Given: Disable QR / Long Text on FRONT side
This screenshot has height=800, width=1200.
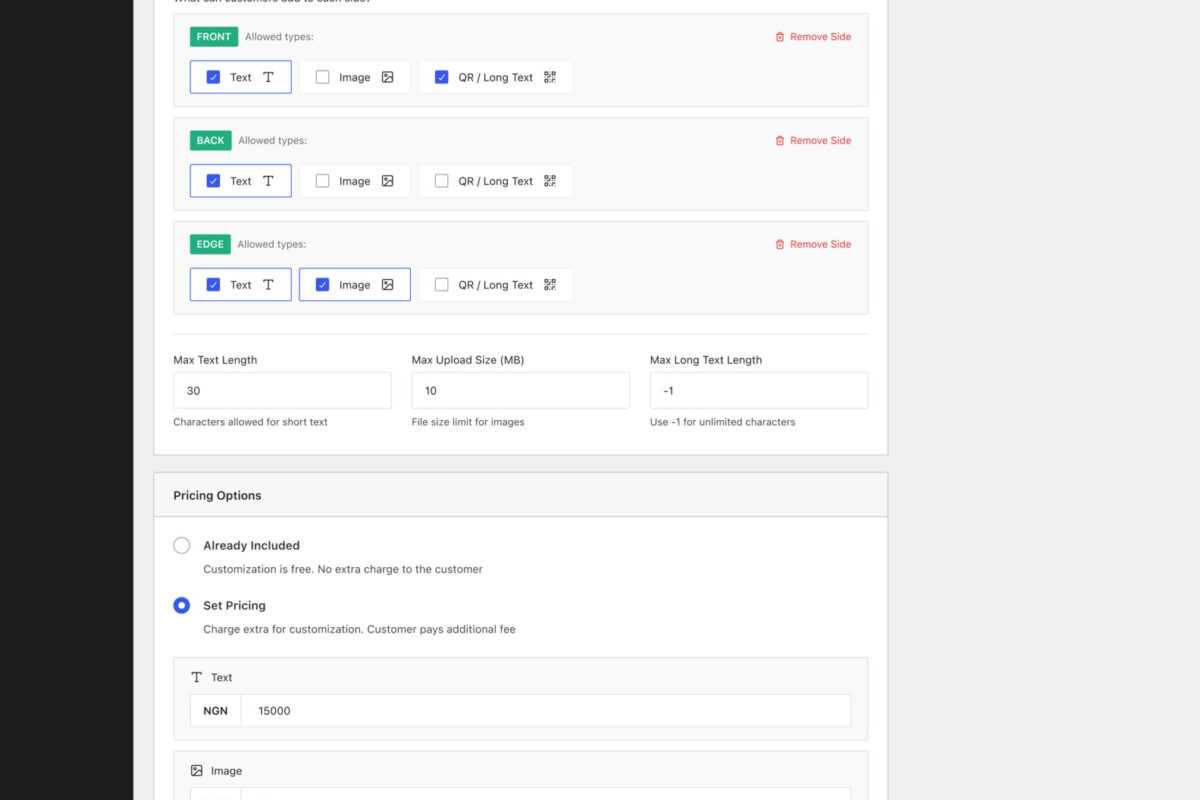Looking at the screenshot, I should pyautogui.click(x=441, y=77).
